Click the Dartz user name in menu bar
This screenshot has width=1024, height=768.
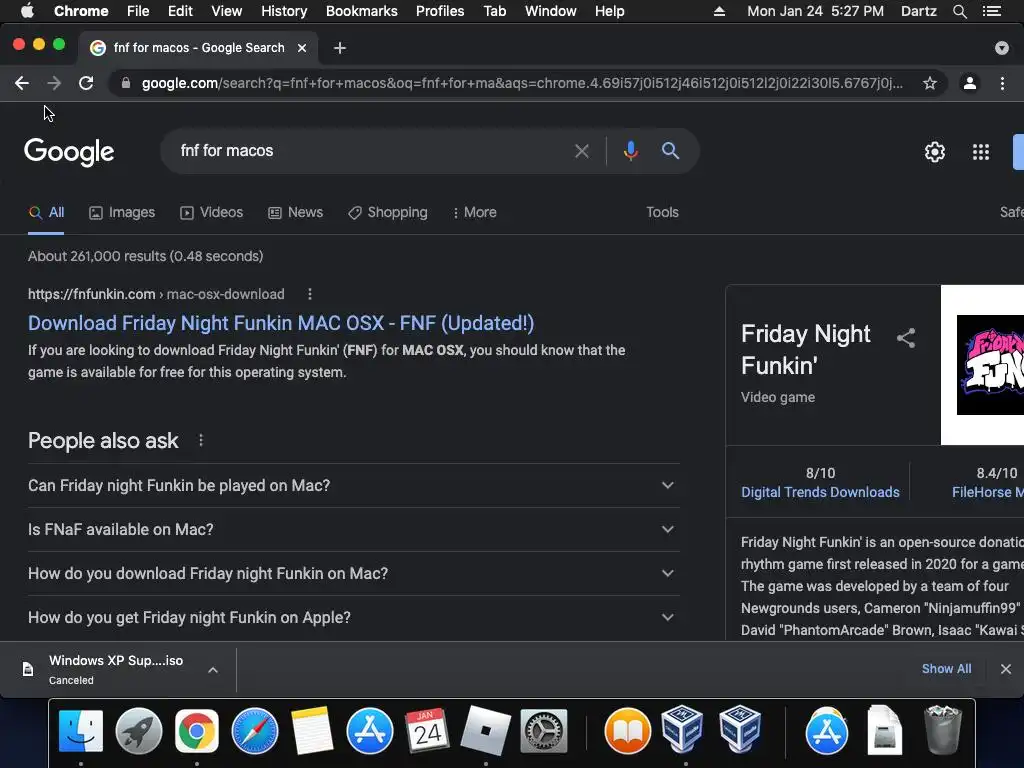coord(918,11)
